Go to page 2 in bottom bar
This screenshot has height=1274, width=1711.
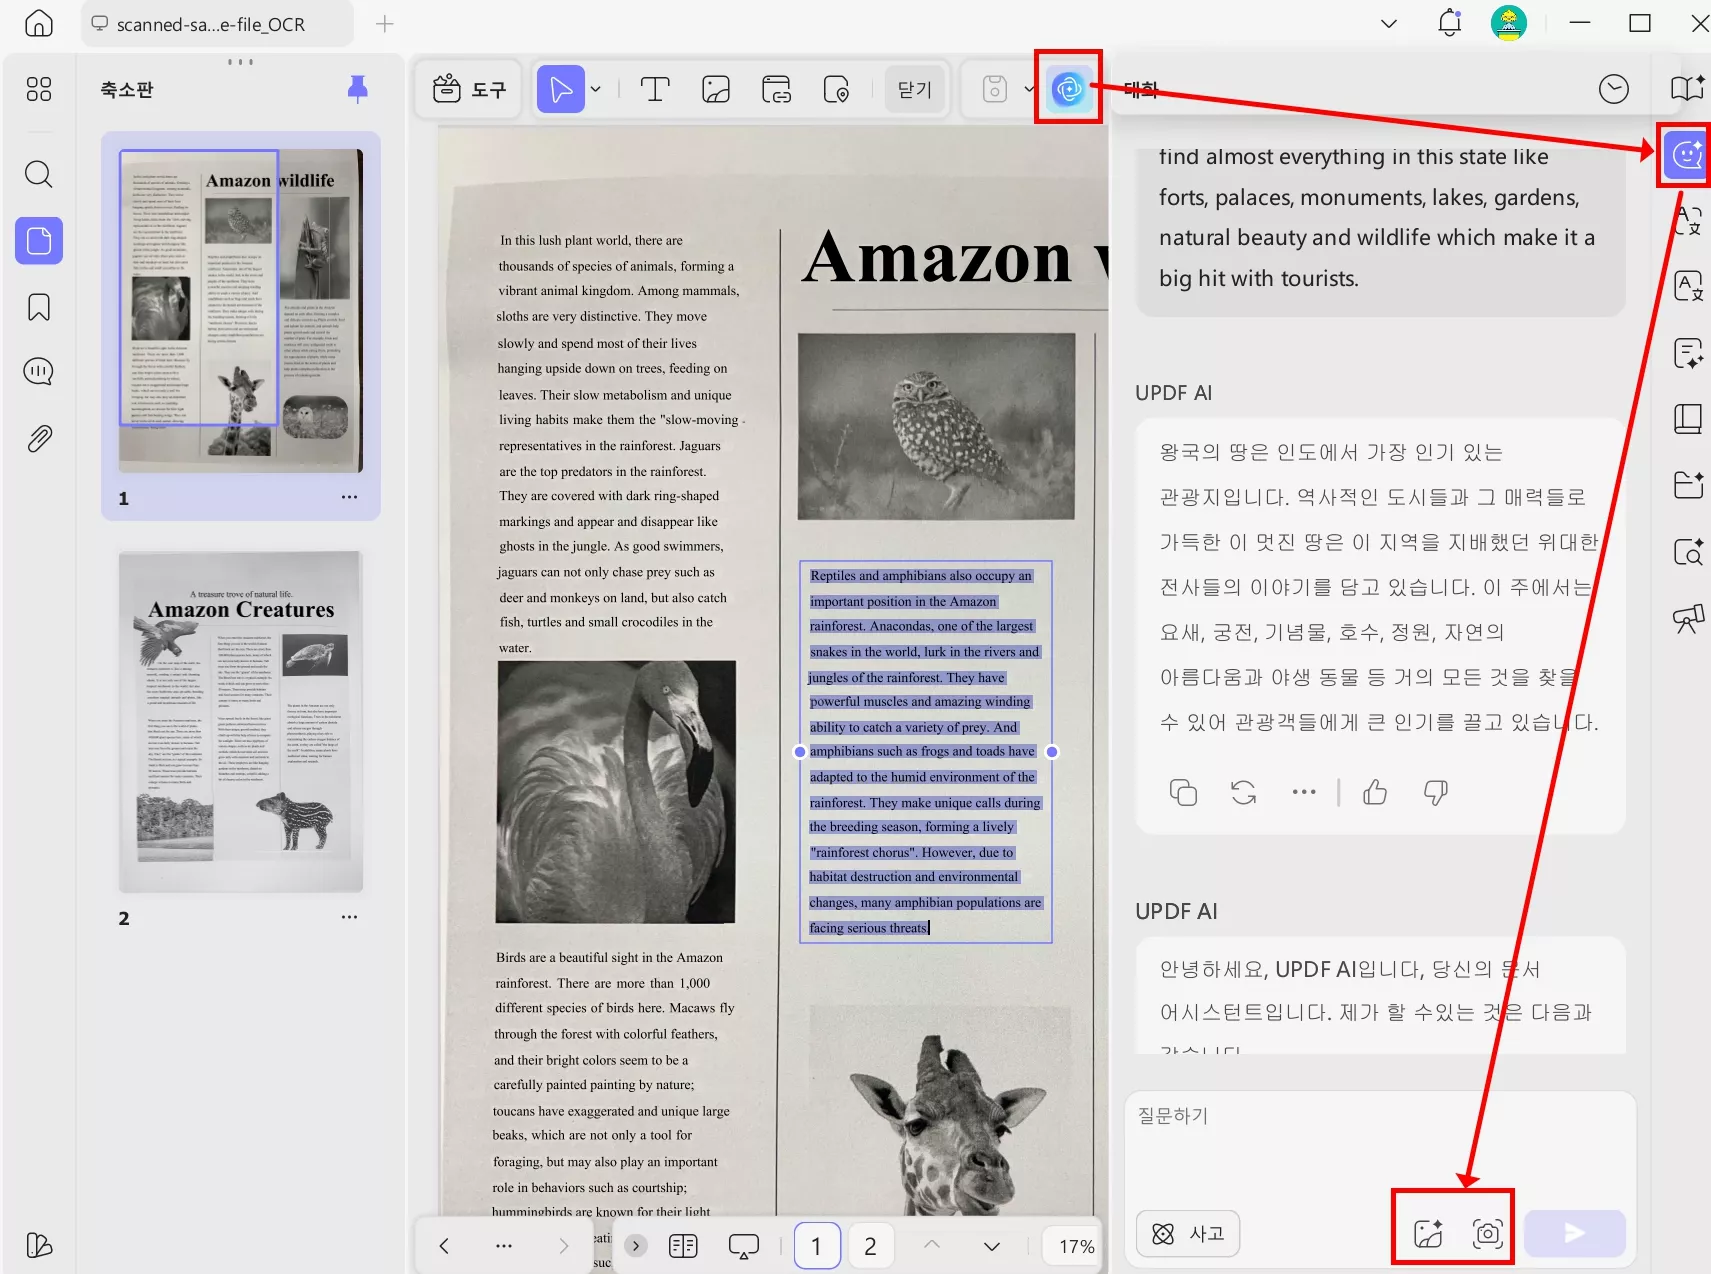(870, 1246)
